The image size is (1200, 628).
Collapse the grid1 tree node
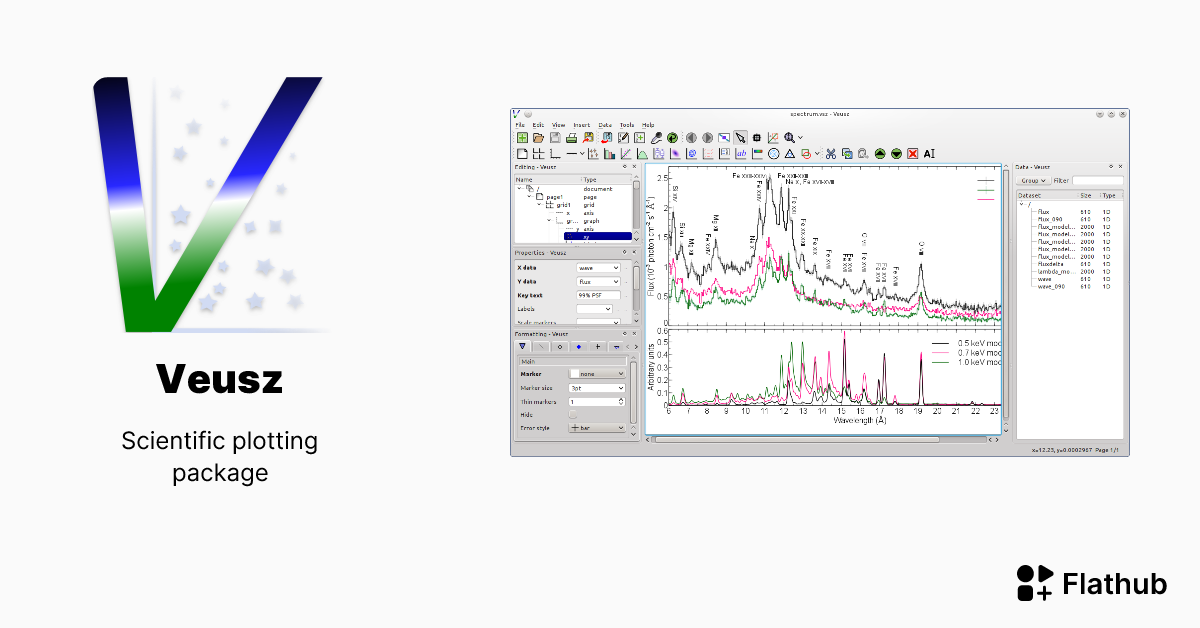click(539, 205)
